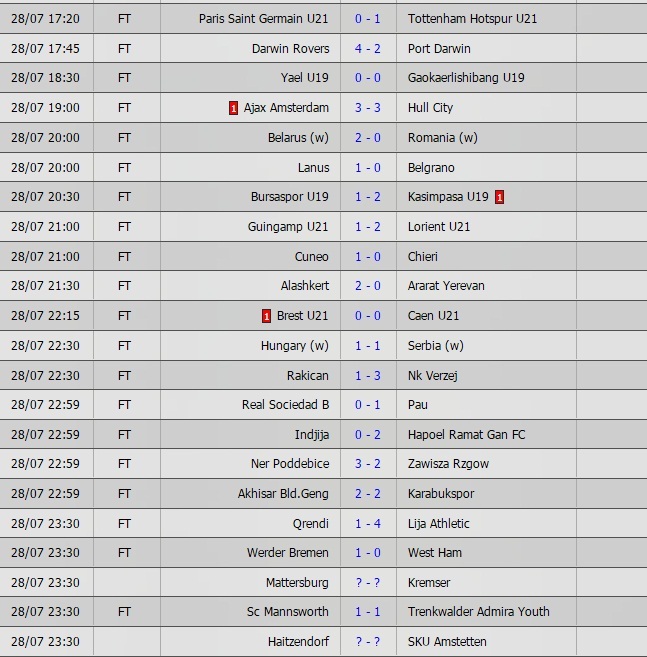Open the Lorient U21 team link
Screen dimensions: 647x657
point(439,227)
